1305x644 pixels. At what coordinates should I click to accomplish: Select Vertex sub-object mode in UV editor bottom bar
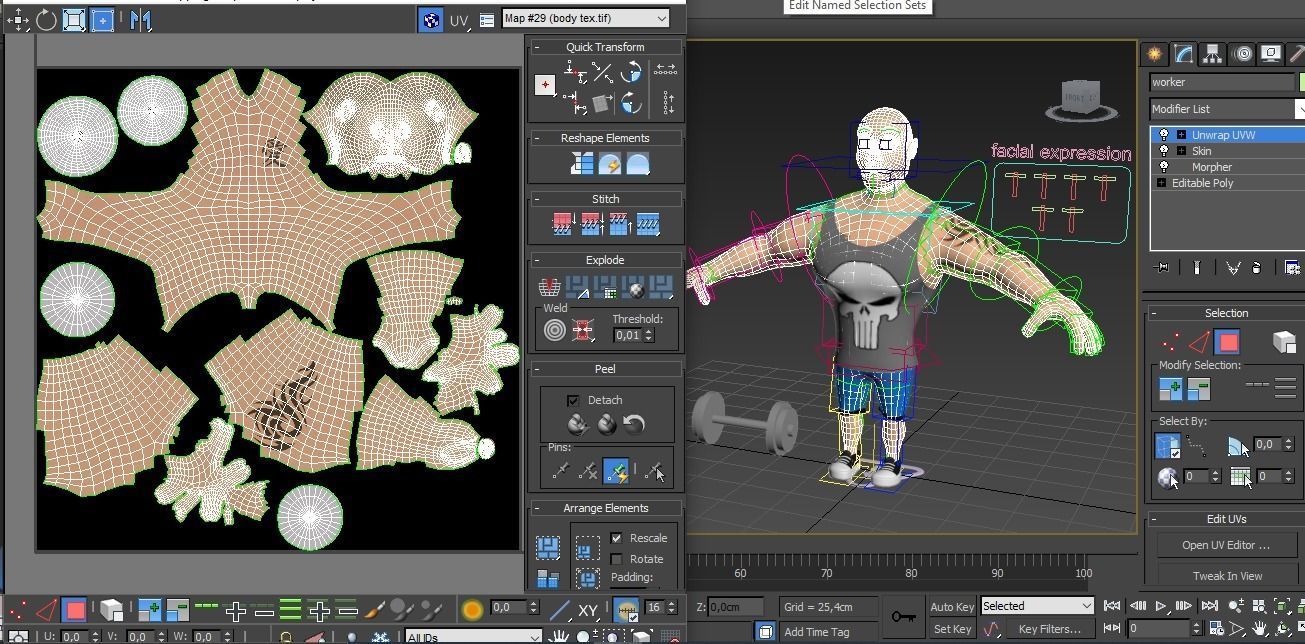18,609
